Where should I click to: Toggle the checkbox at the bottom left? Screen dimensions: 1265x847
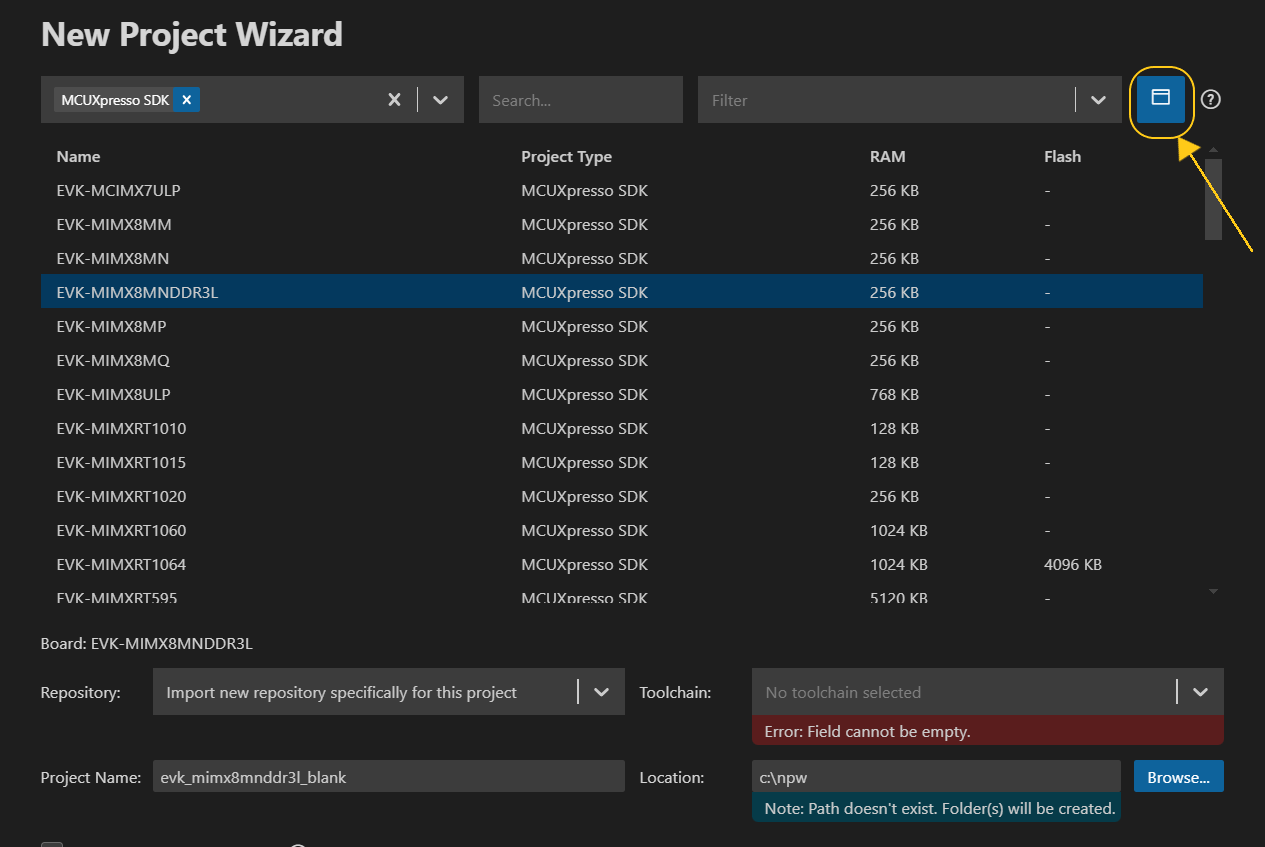[x=51, y=843]
